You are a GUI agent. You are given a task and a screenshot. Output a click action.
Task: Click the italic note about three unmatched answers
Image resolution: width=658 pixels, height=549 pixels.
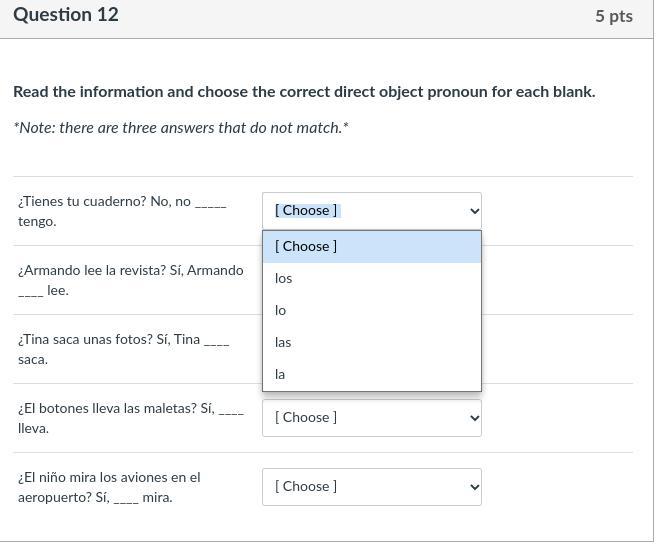(x=181, y=128)
